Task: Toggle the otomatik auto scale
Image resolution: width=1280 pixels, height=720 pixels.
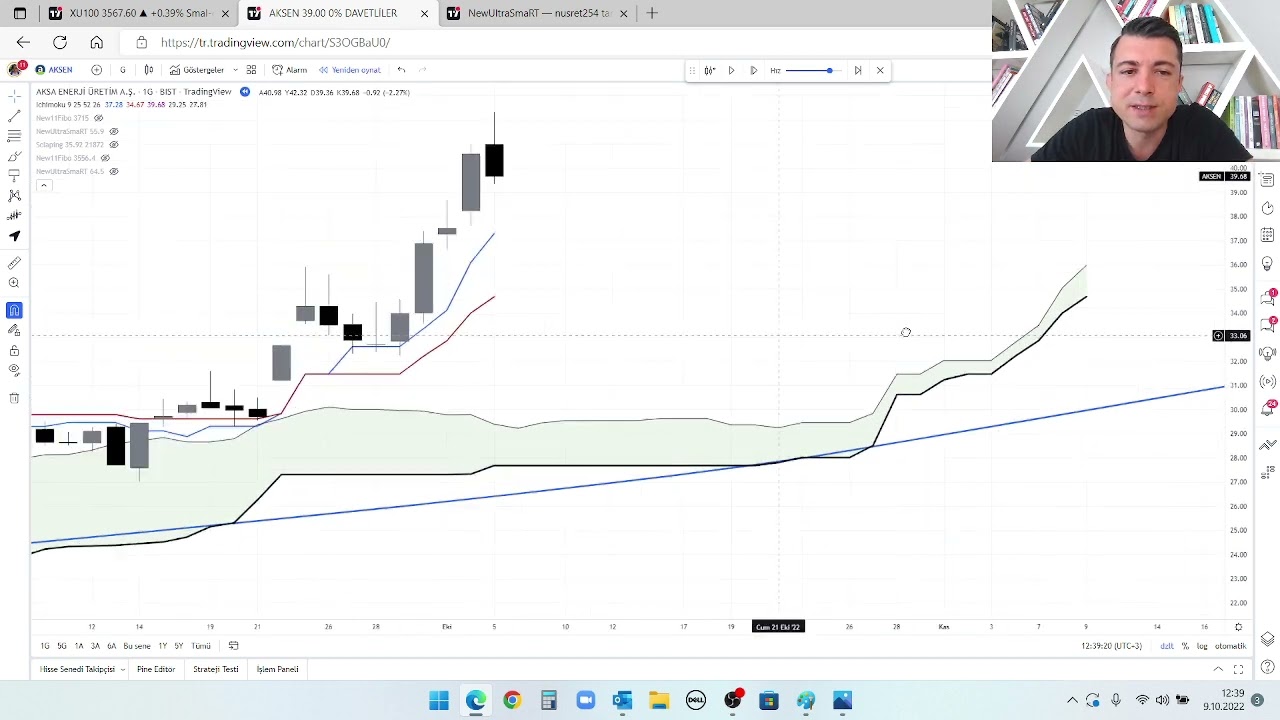Action: tap(1230, 646)
